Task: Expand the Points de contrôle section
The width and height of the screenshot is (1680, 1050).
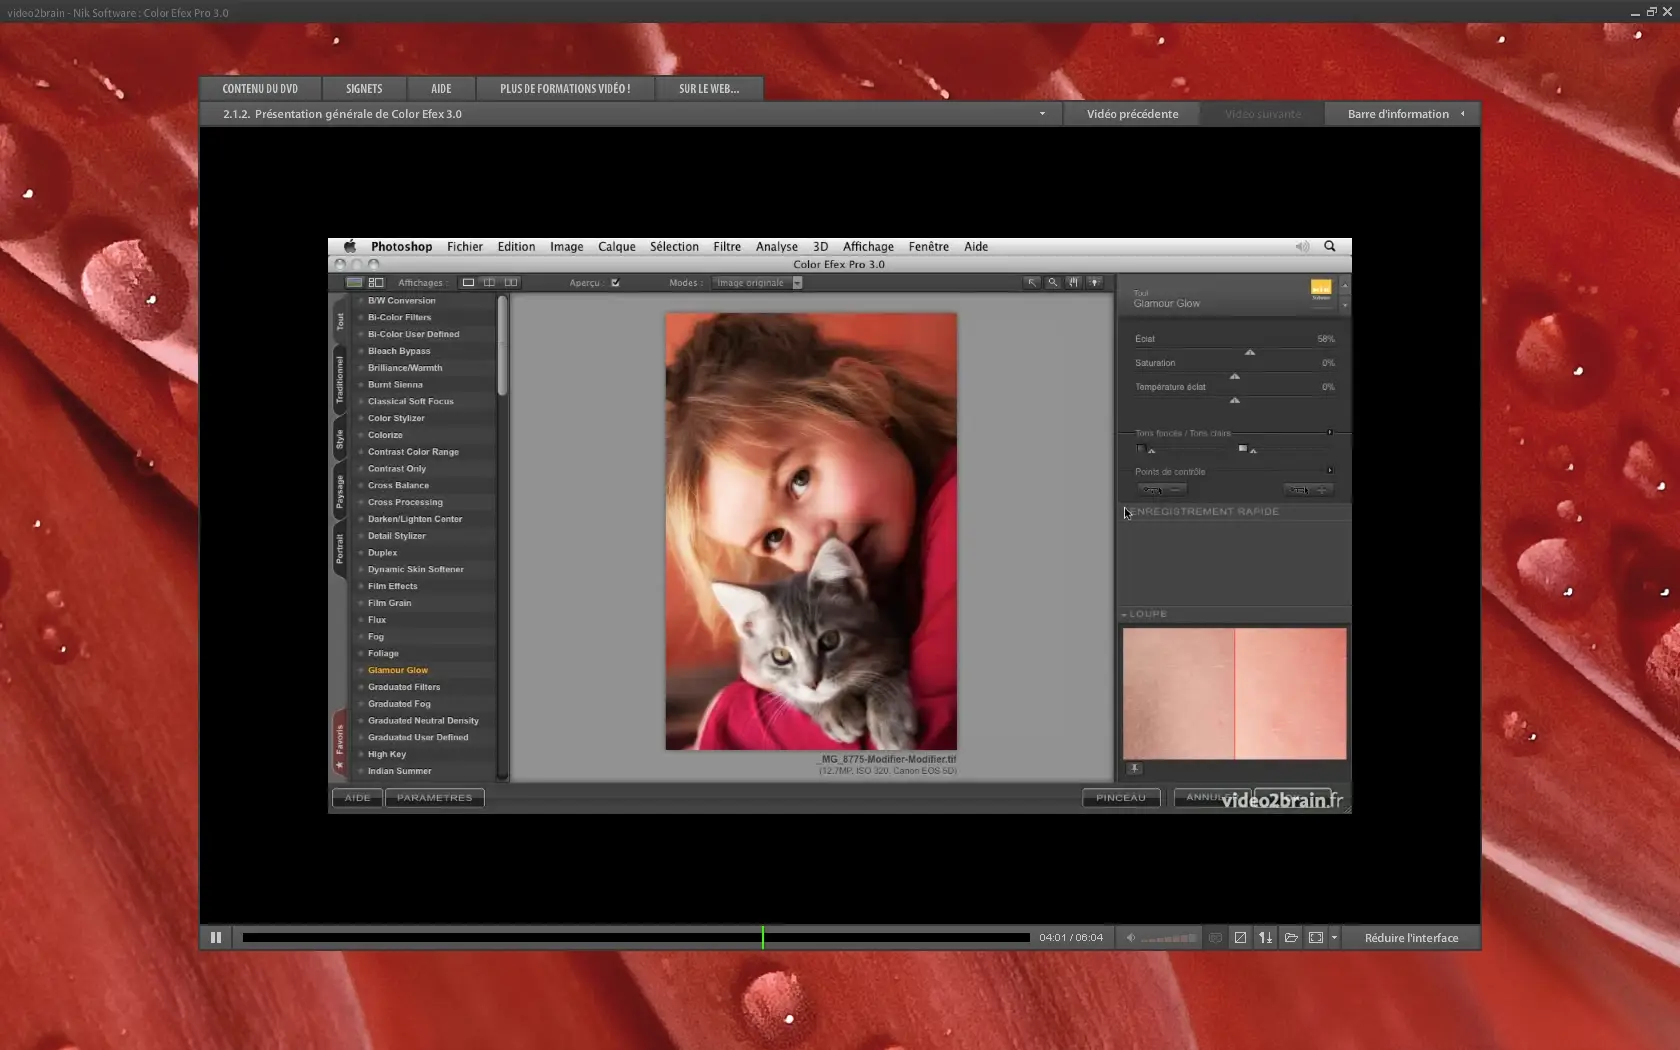Action: coord(1329,470)
